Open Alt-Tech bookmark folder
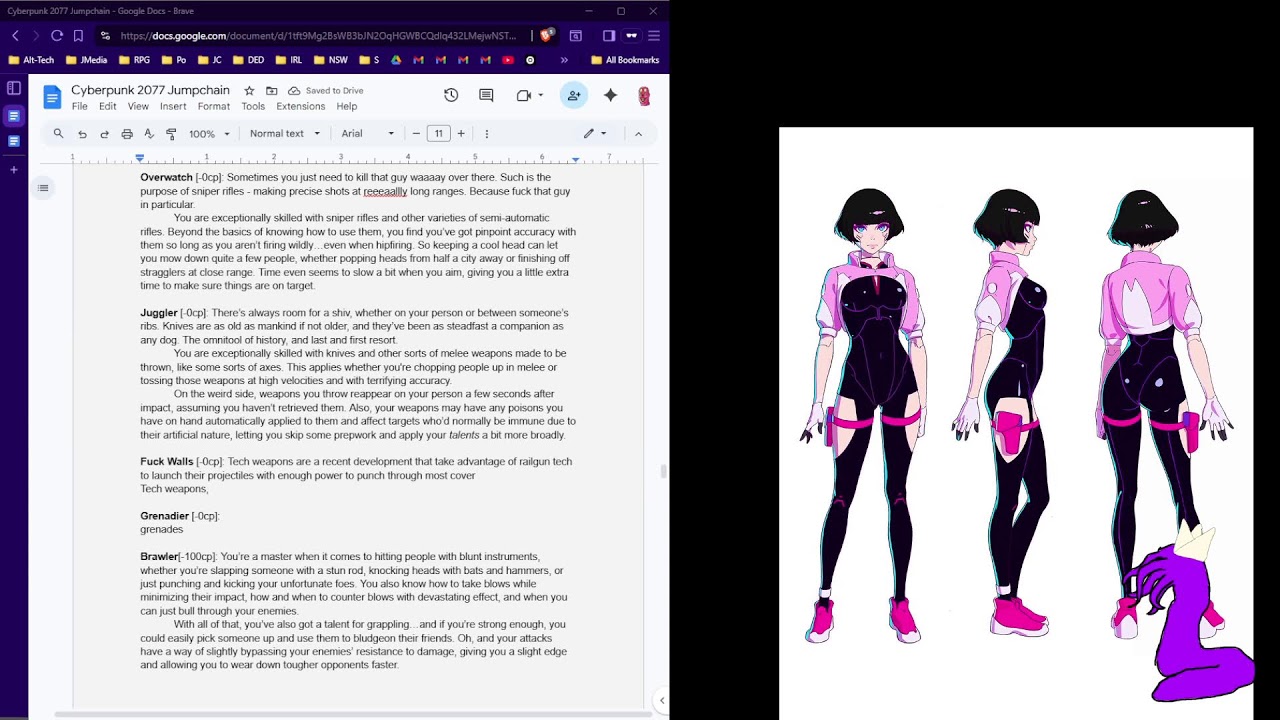Image resolution: width=1280 pixels, height=720 pixels. coord(31,60)
